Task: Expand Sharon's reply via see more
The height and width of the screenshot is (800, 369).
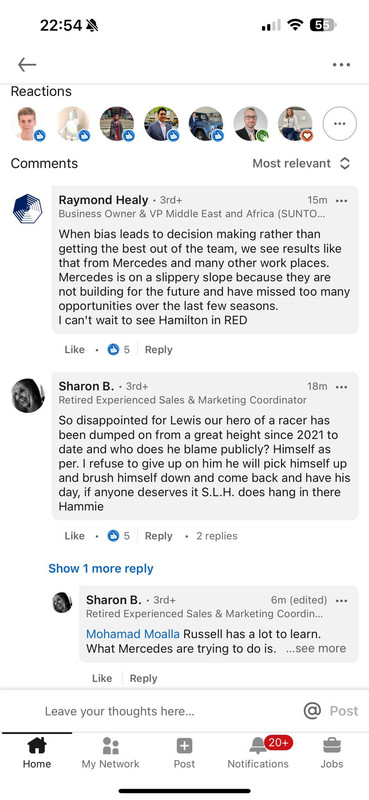Action: coord(316,648)
